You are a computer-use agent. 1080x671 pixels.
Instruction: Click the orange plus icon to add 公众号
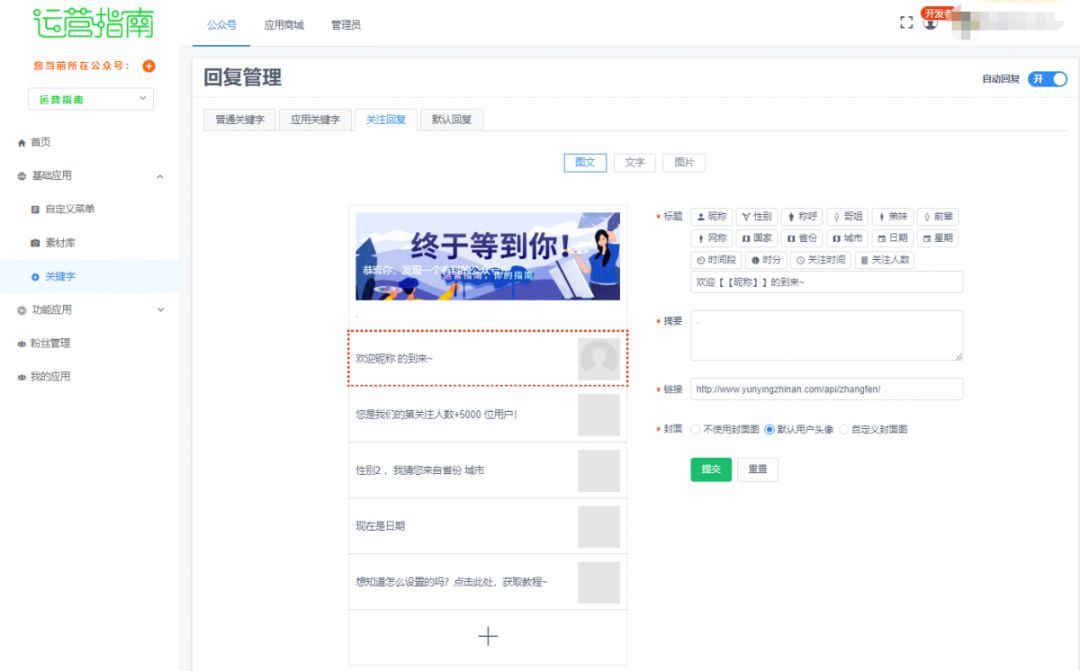tap(149, 66)
